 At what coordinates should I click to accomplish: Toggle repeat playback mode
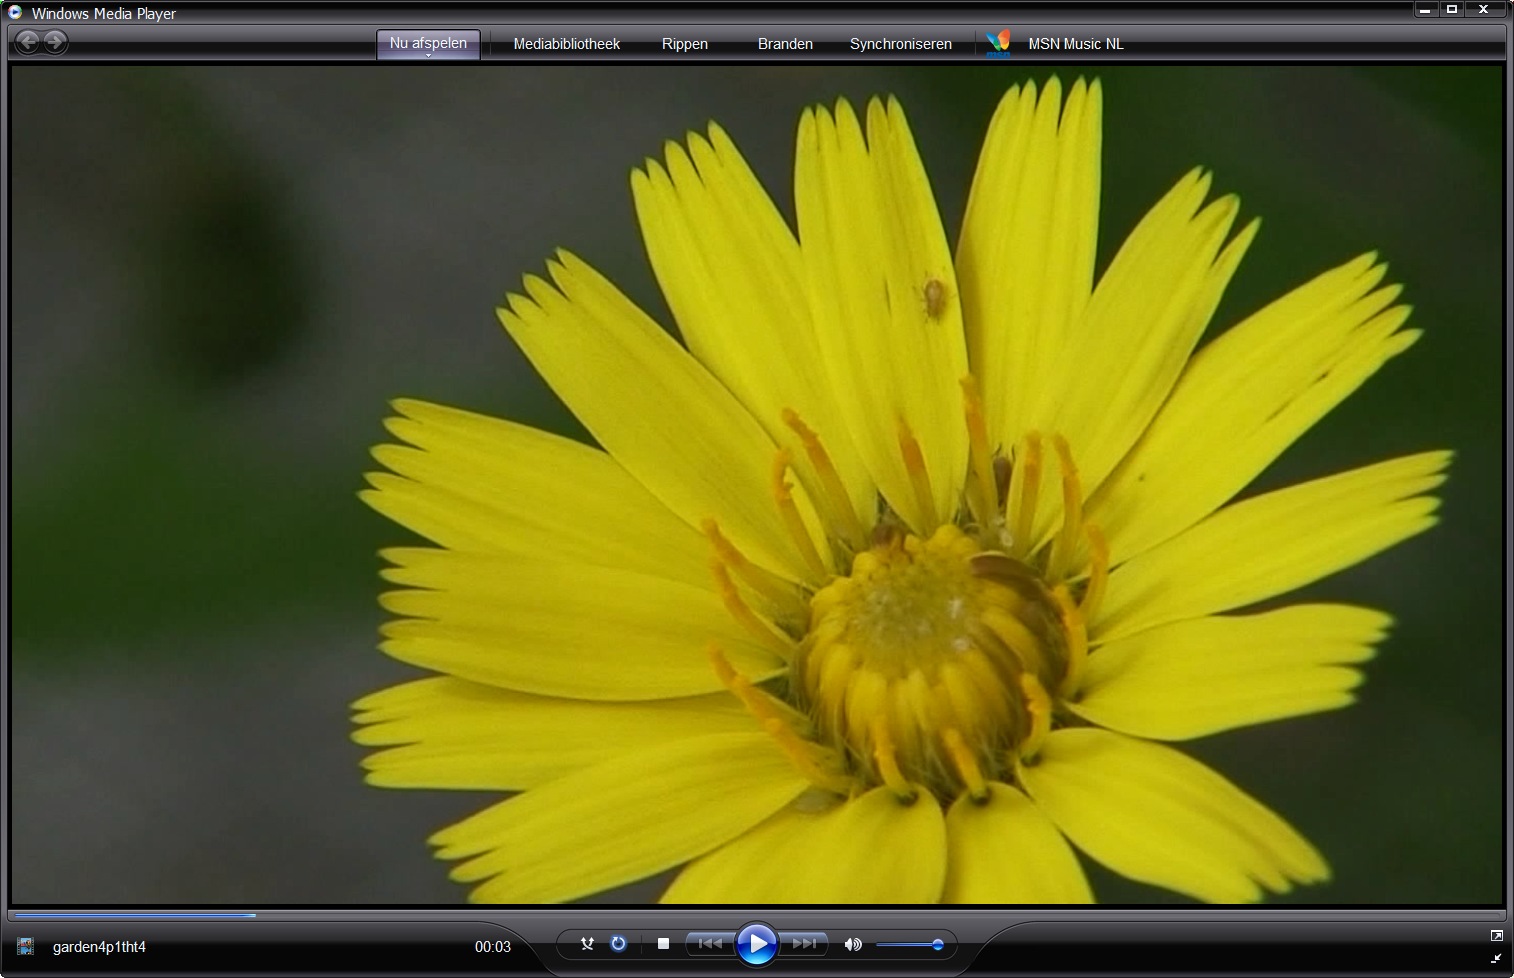tap(618, 943)
